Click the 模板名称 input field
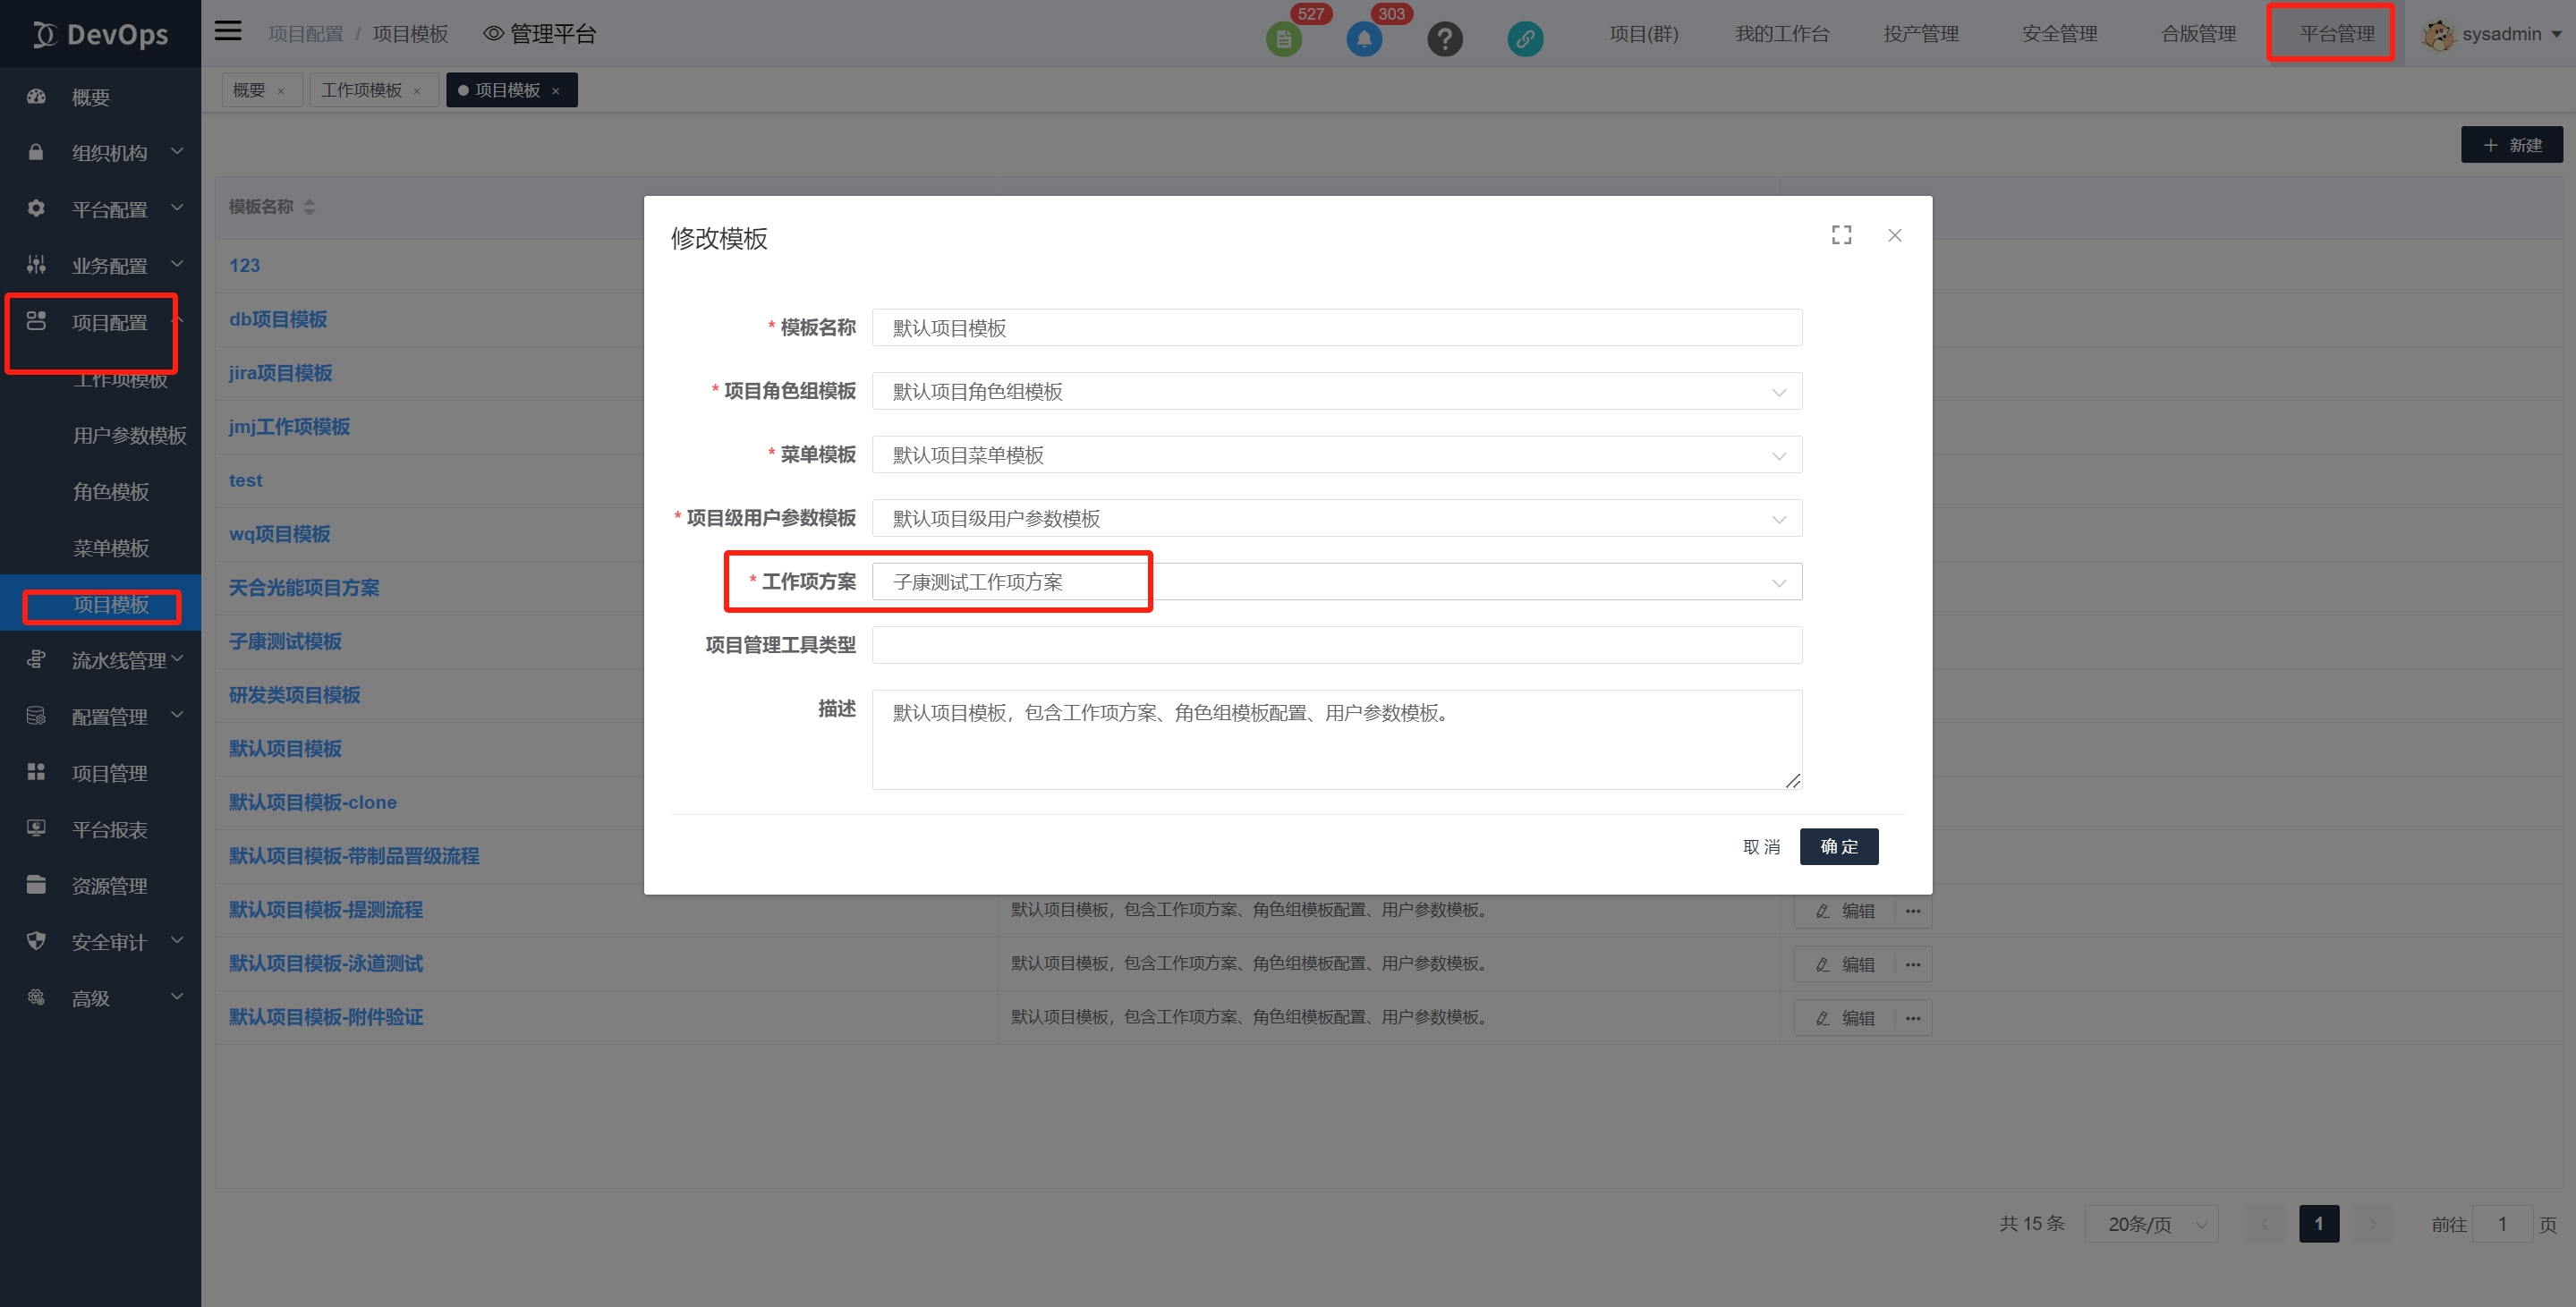The height and width of the screenshot is (1307, 2576). coord(1336,328)
